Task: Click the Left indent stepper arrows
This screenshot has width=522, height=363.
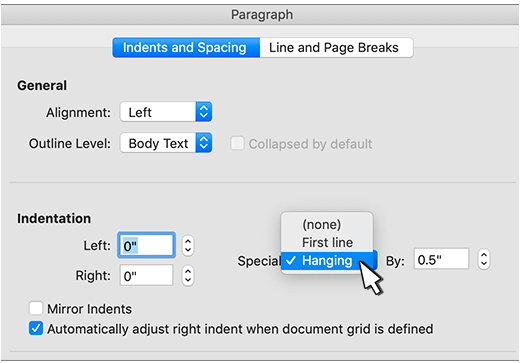Action: click(x=188, y=246)
